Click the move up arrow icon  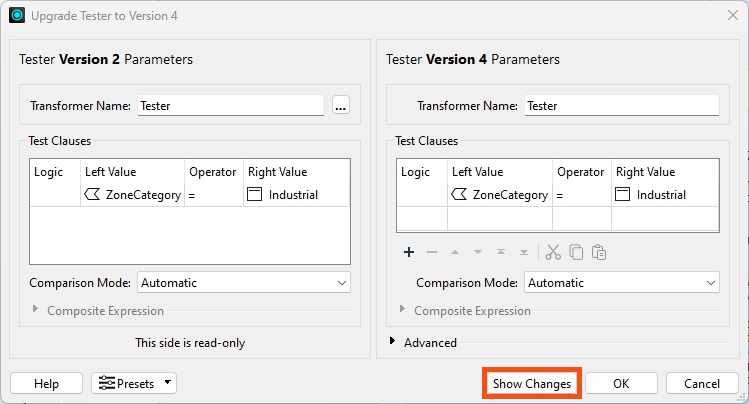click(x=455, y=252)
